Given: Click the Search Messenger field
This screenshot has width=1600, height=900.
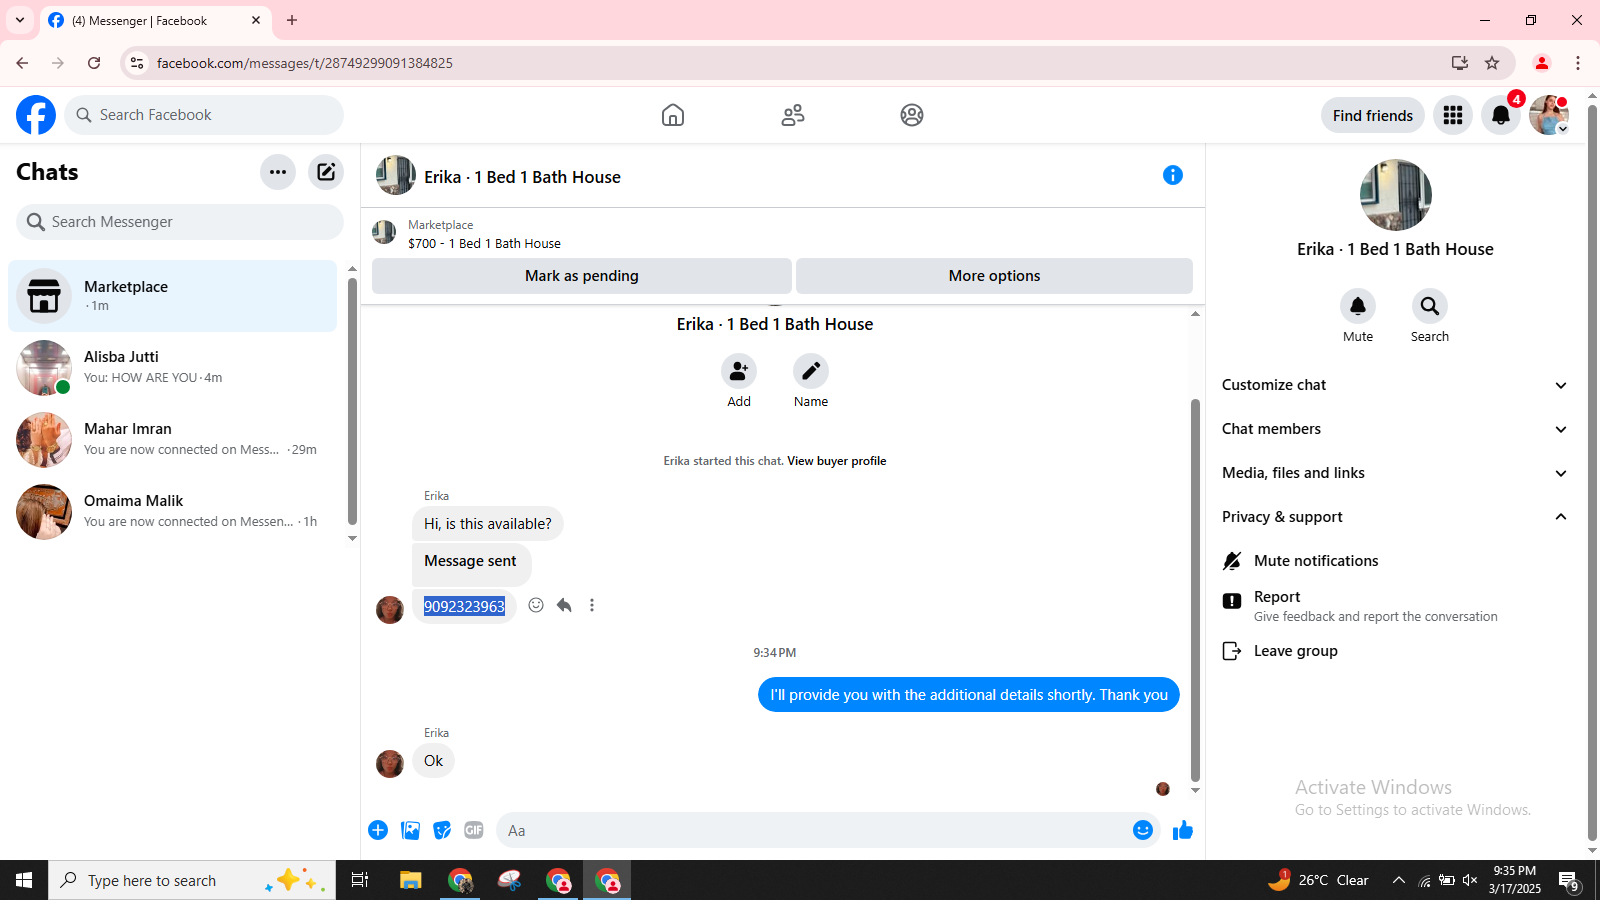Looking at the screenshot, I should pos(180,222).
